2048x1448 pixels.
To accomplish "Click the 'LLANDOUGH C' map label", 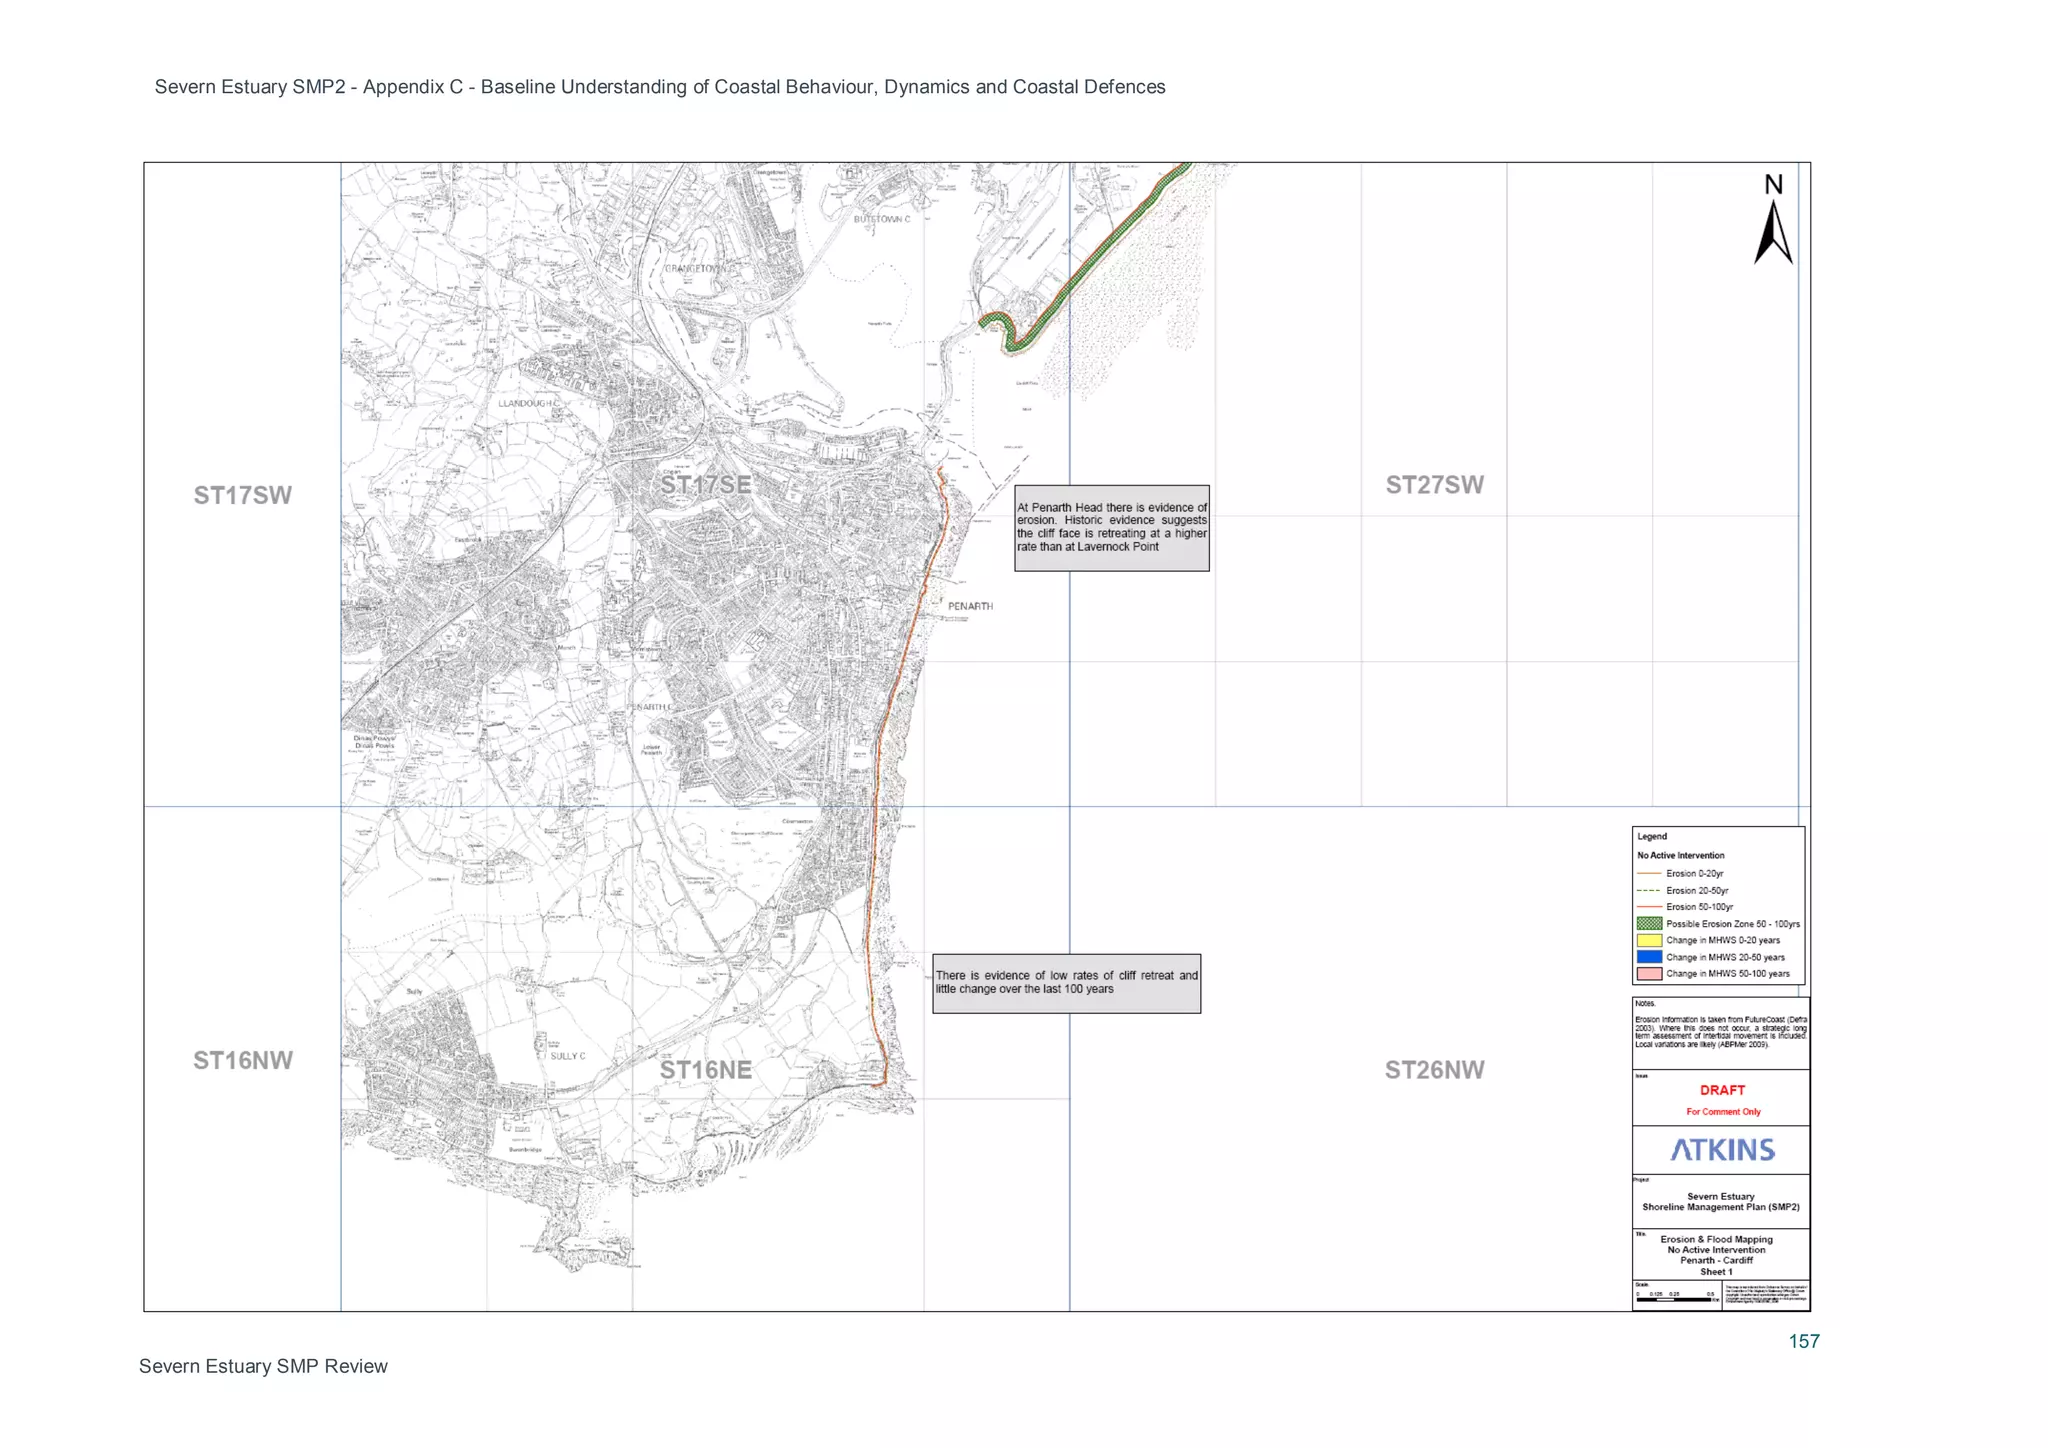I will (x=529, y=404).
